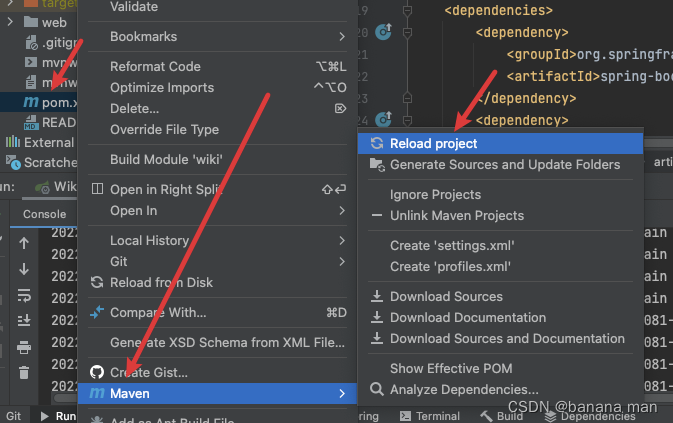Click the Analyze Dependencies magnifier icon
The image size is (673, 423).
(x=377, y=389)
